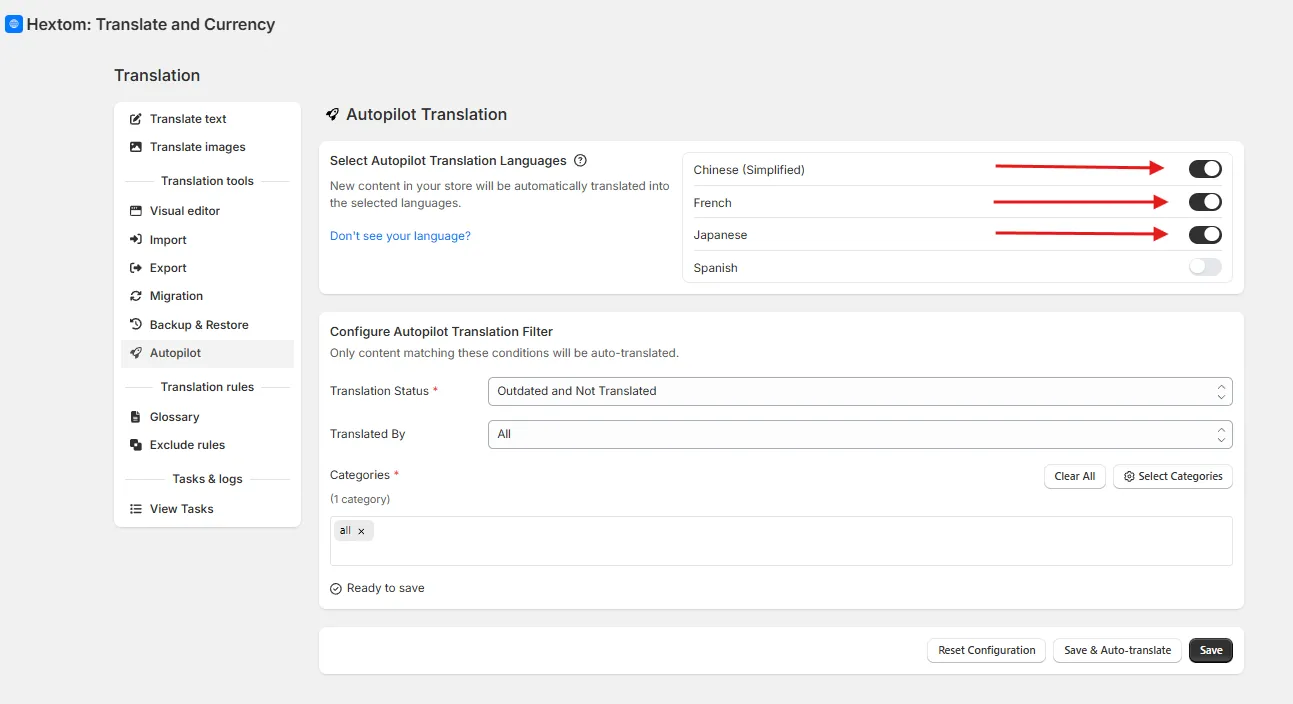Click the Select Categories button
This screenshot has width=1293, height=704.
(x=1173, y=477)
